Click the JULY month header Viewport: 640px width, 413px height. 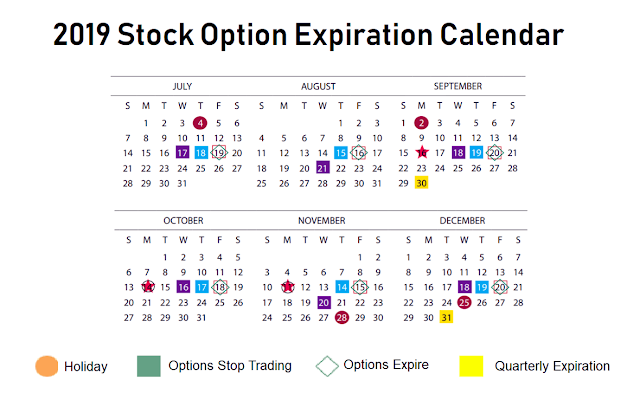[182, 87]
